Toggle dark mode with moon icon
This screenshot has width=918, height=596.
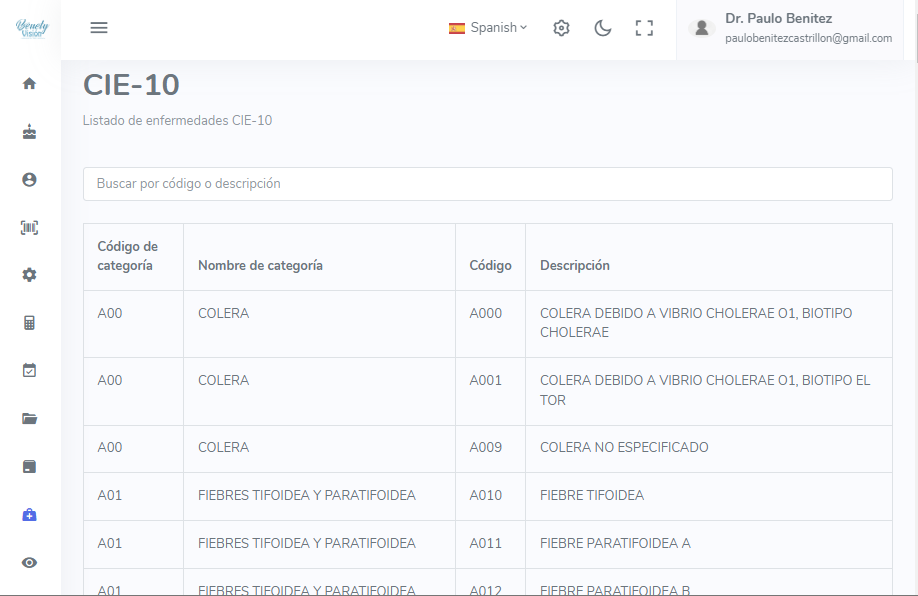(603, 28)
